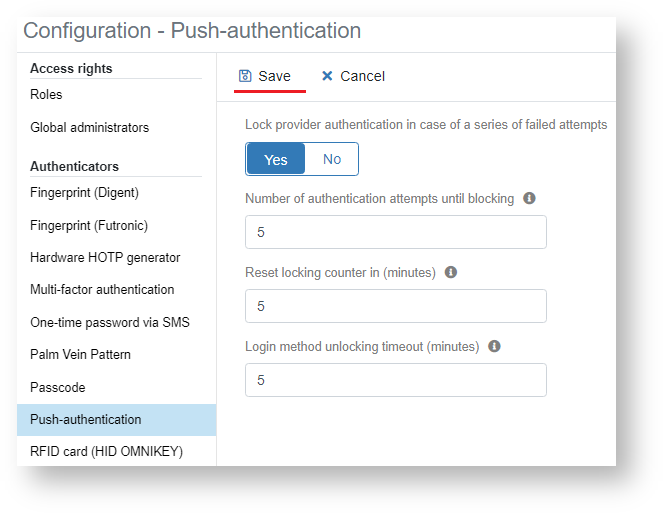Click the Login method unlocking timeout field
The height and width of the screenshot is (514, 664).
(395, 380)
